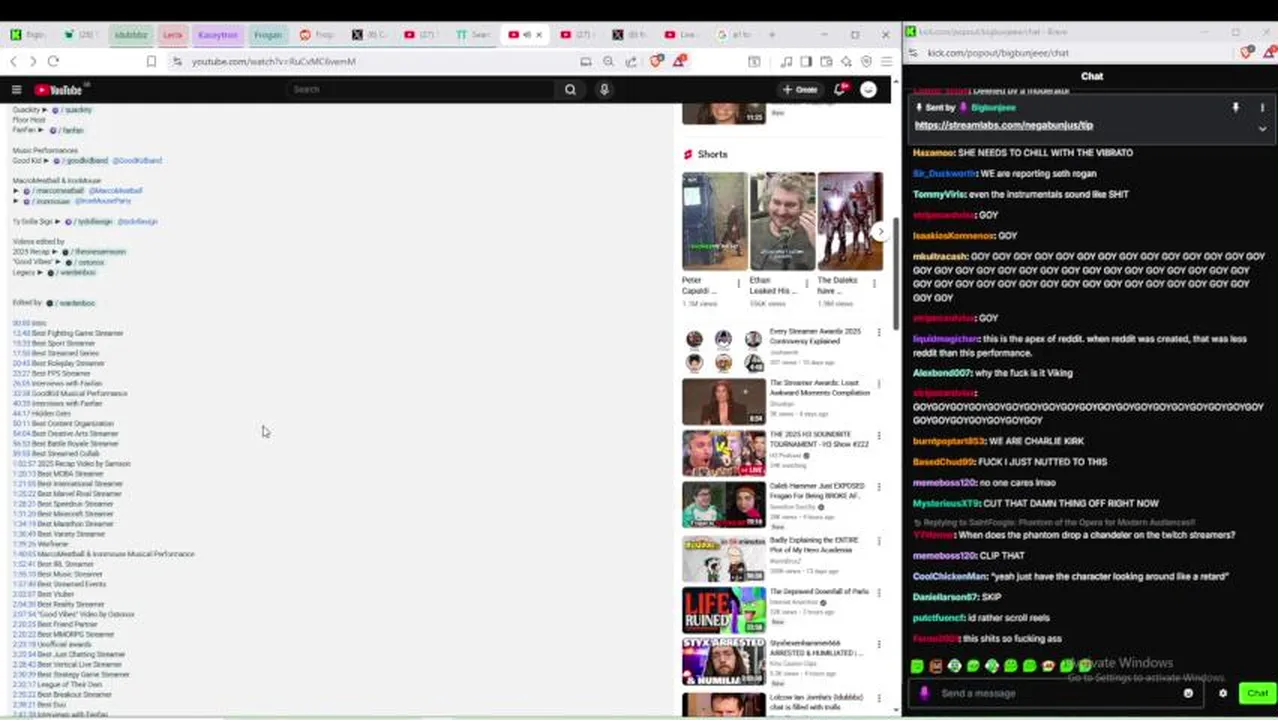Image resolution: width=1278 pixels, height=720 pixels.
Task: Open emoji picker in chat message box
Action: pos(1188,693)
